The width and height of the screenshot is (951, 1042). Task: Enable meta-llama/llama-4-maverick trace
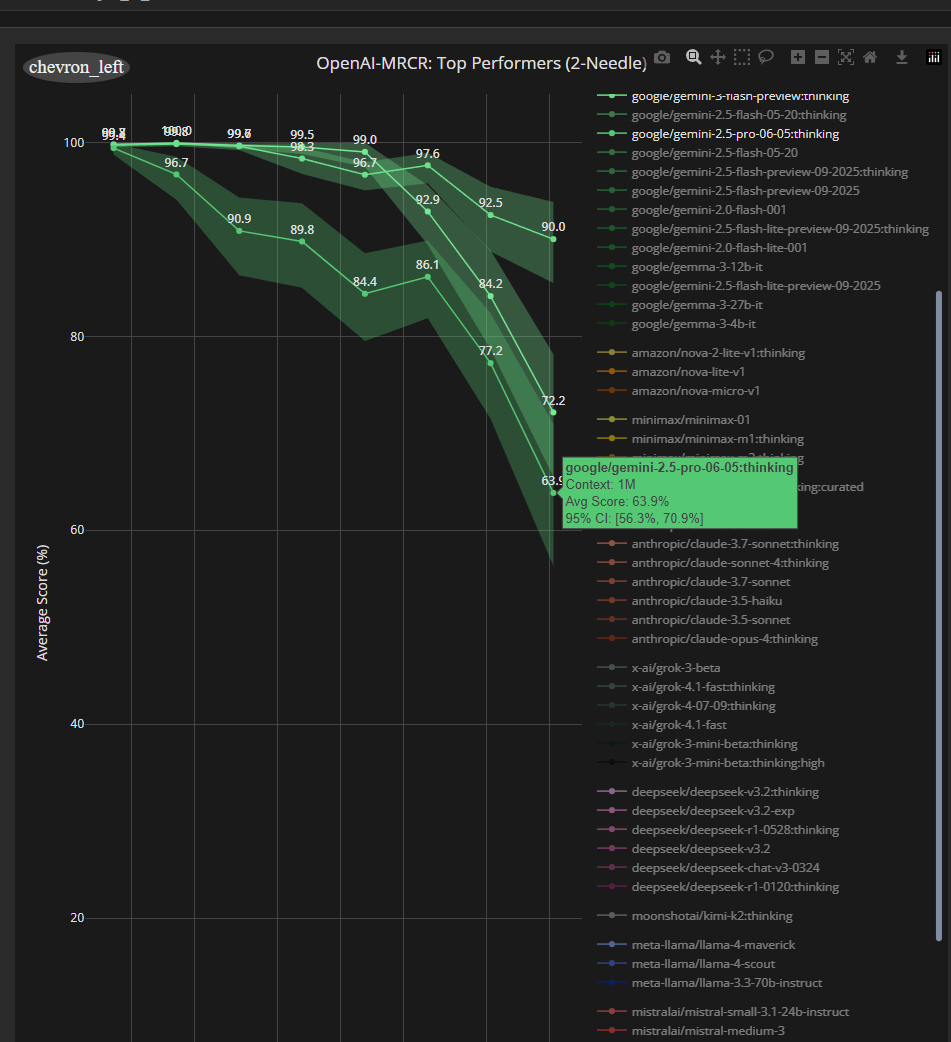(x=713, y=945)
